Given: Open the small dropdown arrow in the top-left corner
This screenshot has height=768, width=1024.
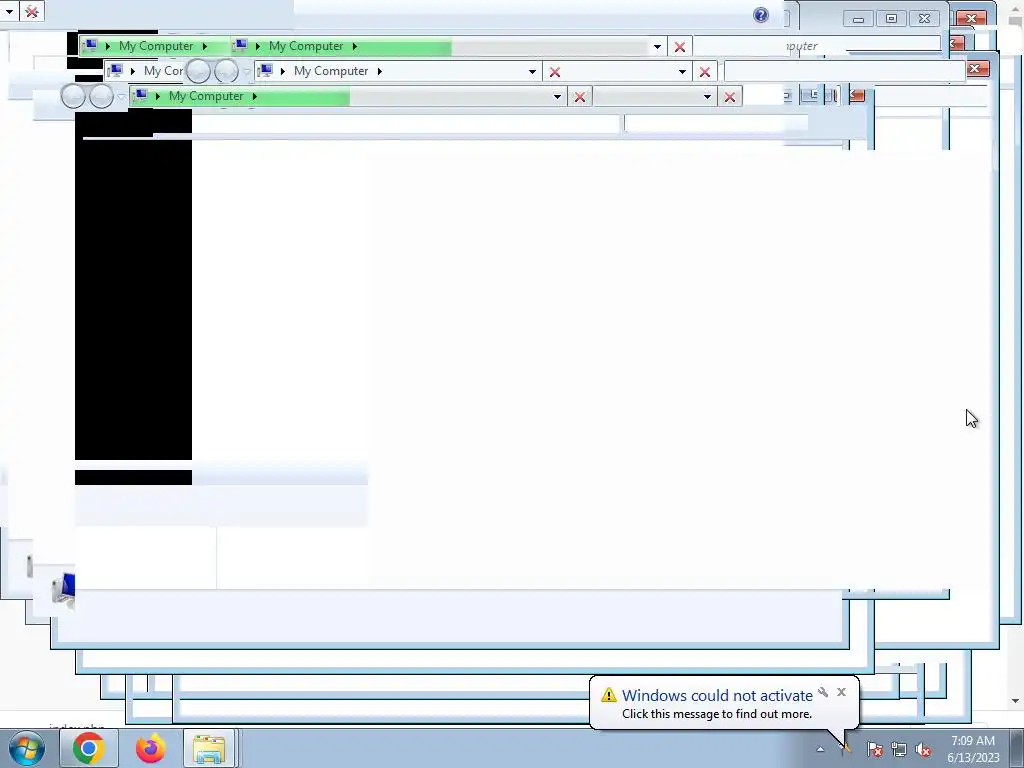Looking at the screenshot, I should click(9, 12).
